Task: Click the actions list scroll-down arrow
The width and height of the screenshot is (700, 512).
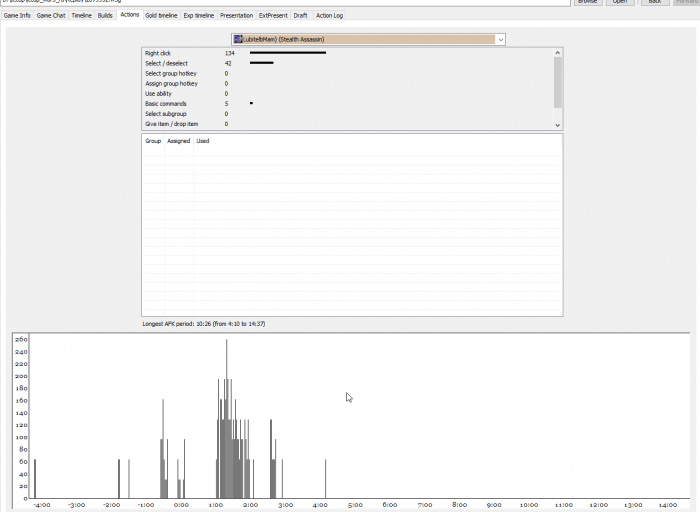Action: [558, 125]
